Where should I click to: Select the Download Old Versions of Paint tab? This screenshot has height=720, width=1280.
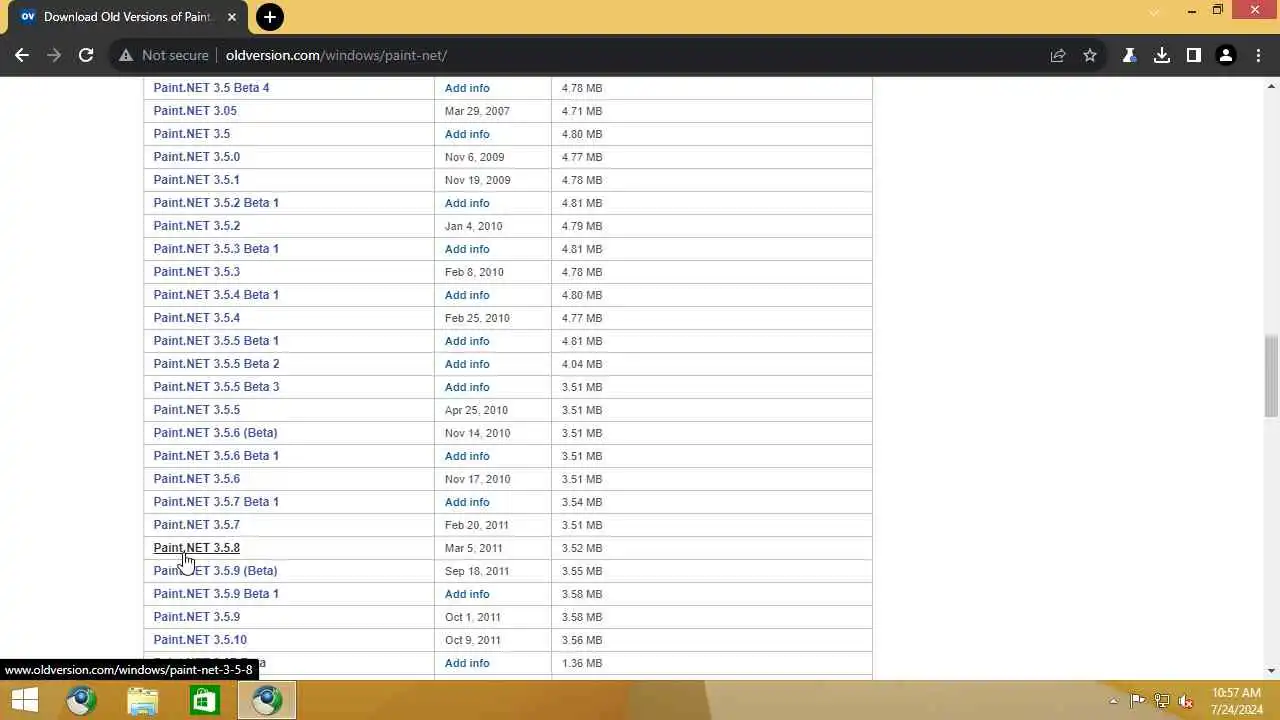128,17
